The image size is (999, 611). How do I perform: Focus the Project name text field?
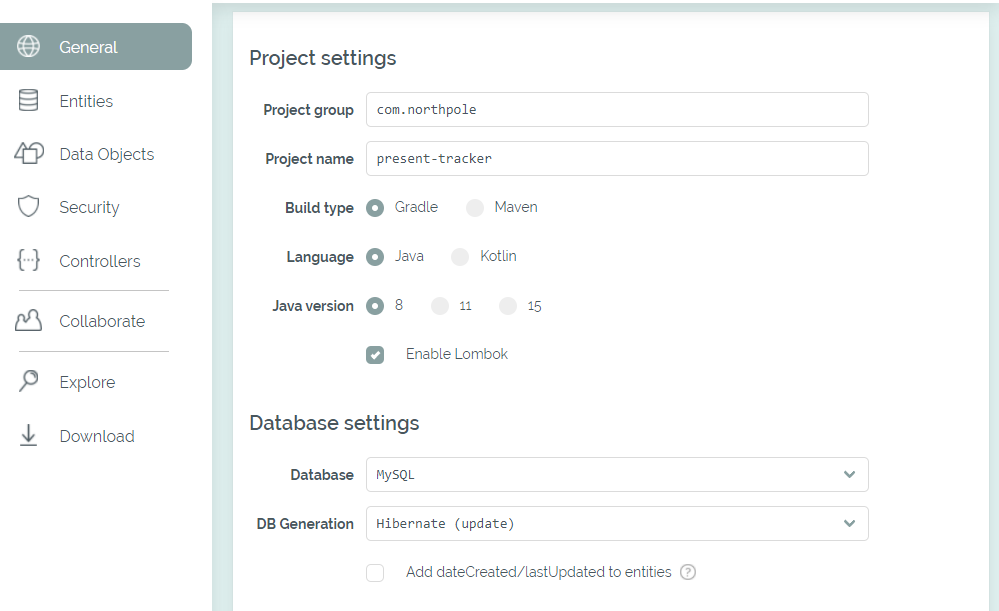tap(616, 159)
